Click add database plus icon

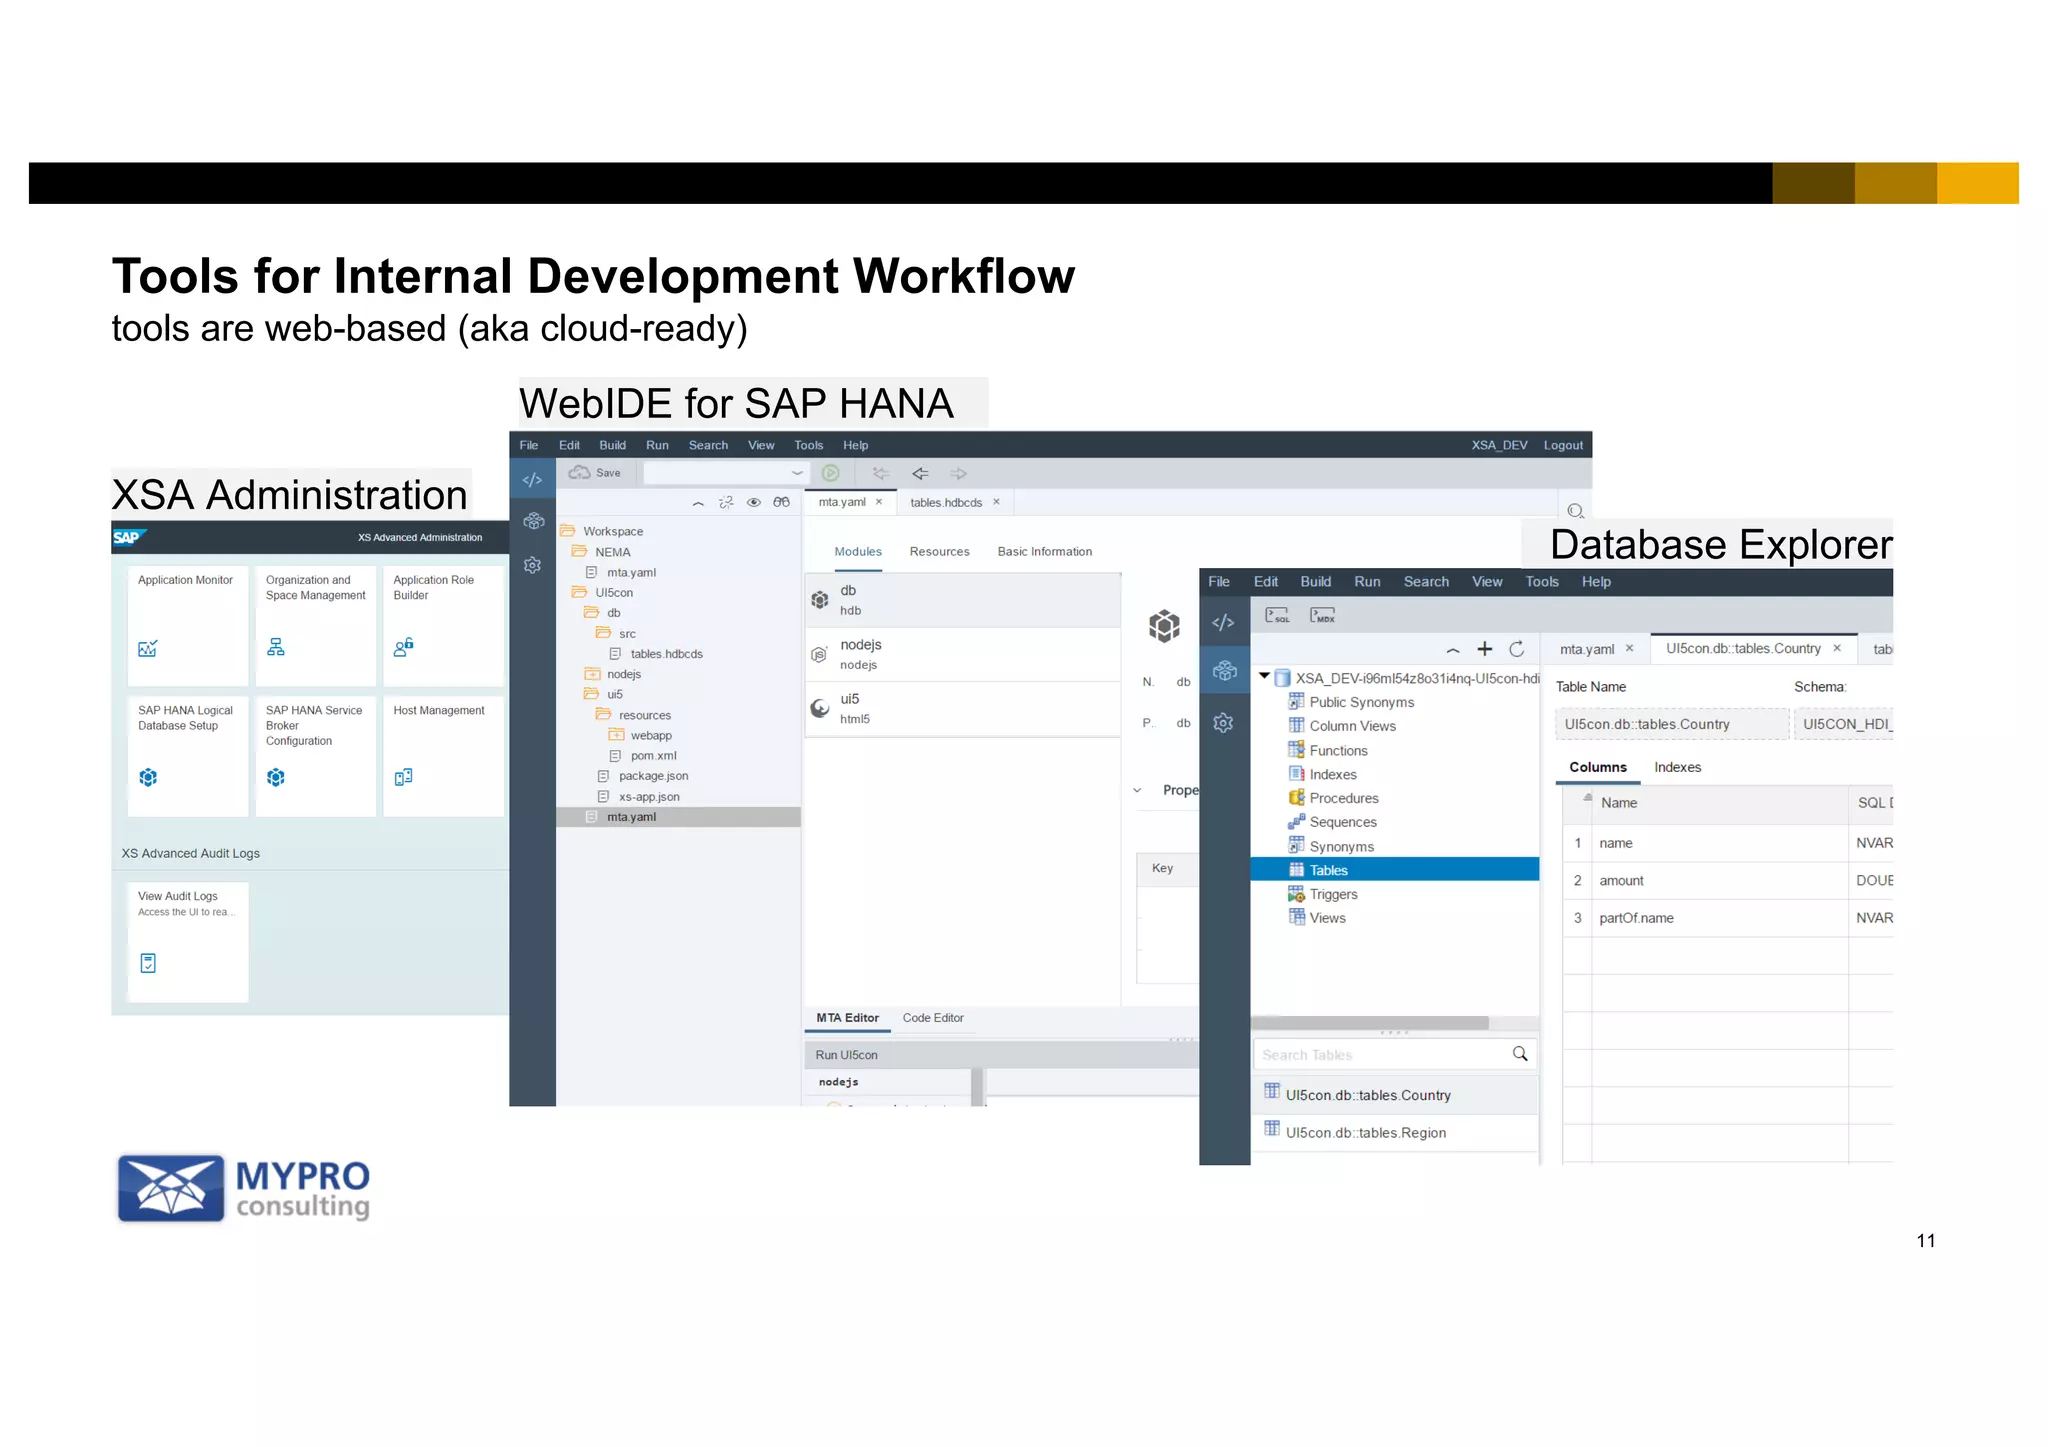tap(1485, 649)
